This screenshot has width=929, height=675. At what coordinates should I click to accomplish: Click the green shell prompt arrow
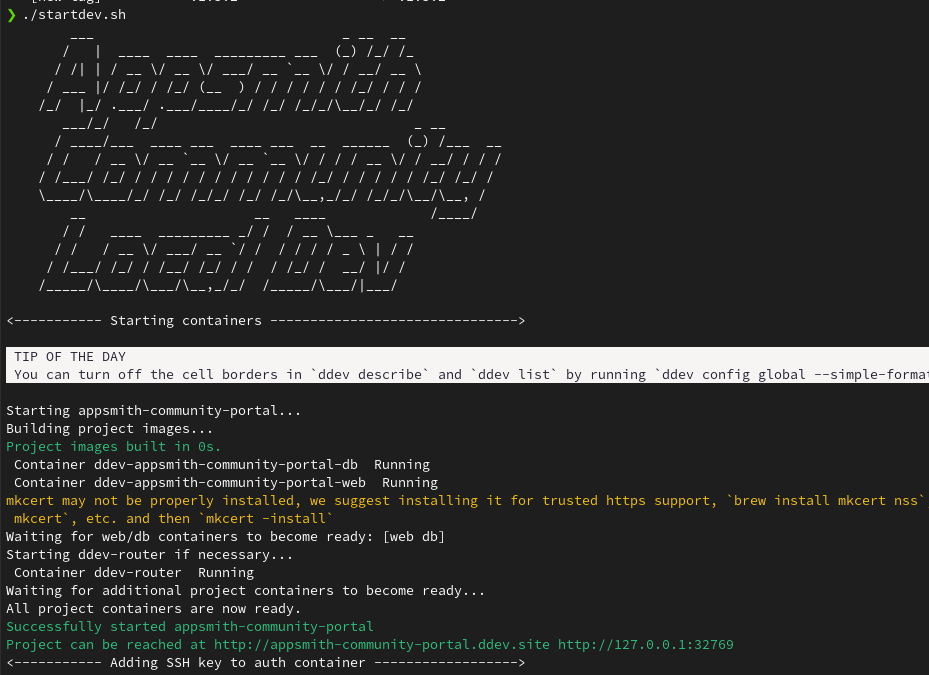[10, 14]
